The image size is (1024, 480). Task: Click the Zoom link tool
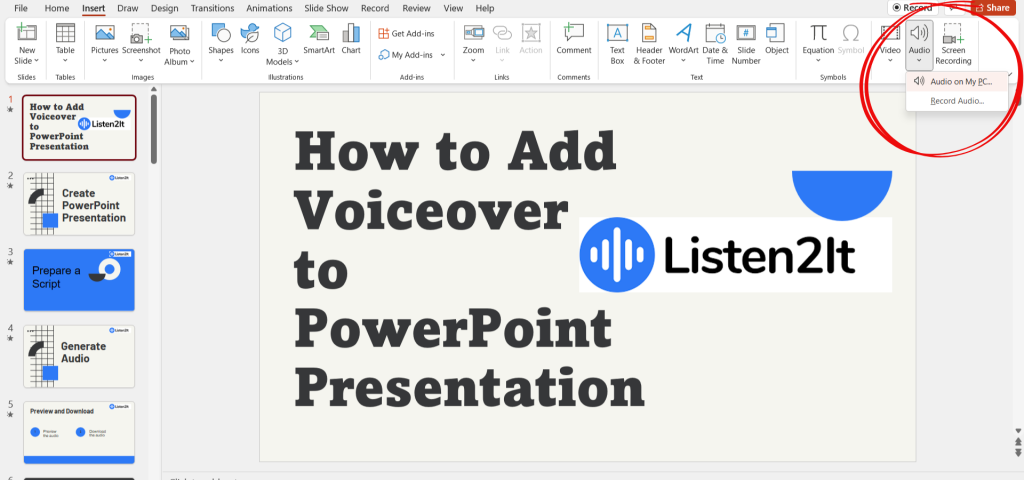pyautogui.click(x=473, y=33)
